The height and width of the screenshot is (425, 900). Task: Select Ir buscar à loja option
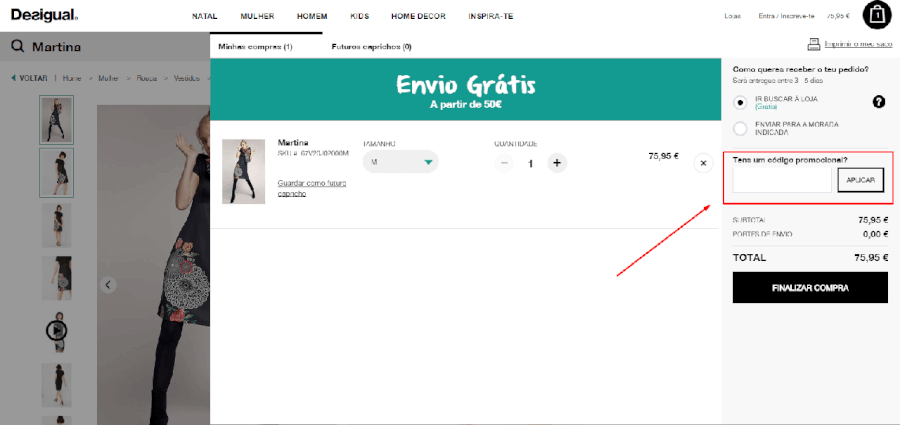(x=740, y=102)
